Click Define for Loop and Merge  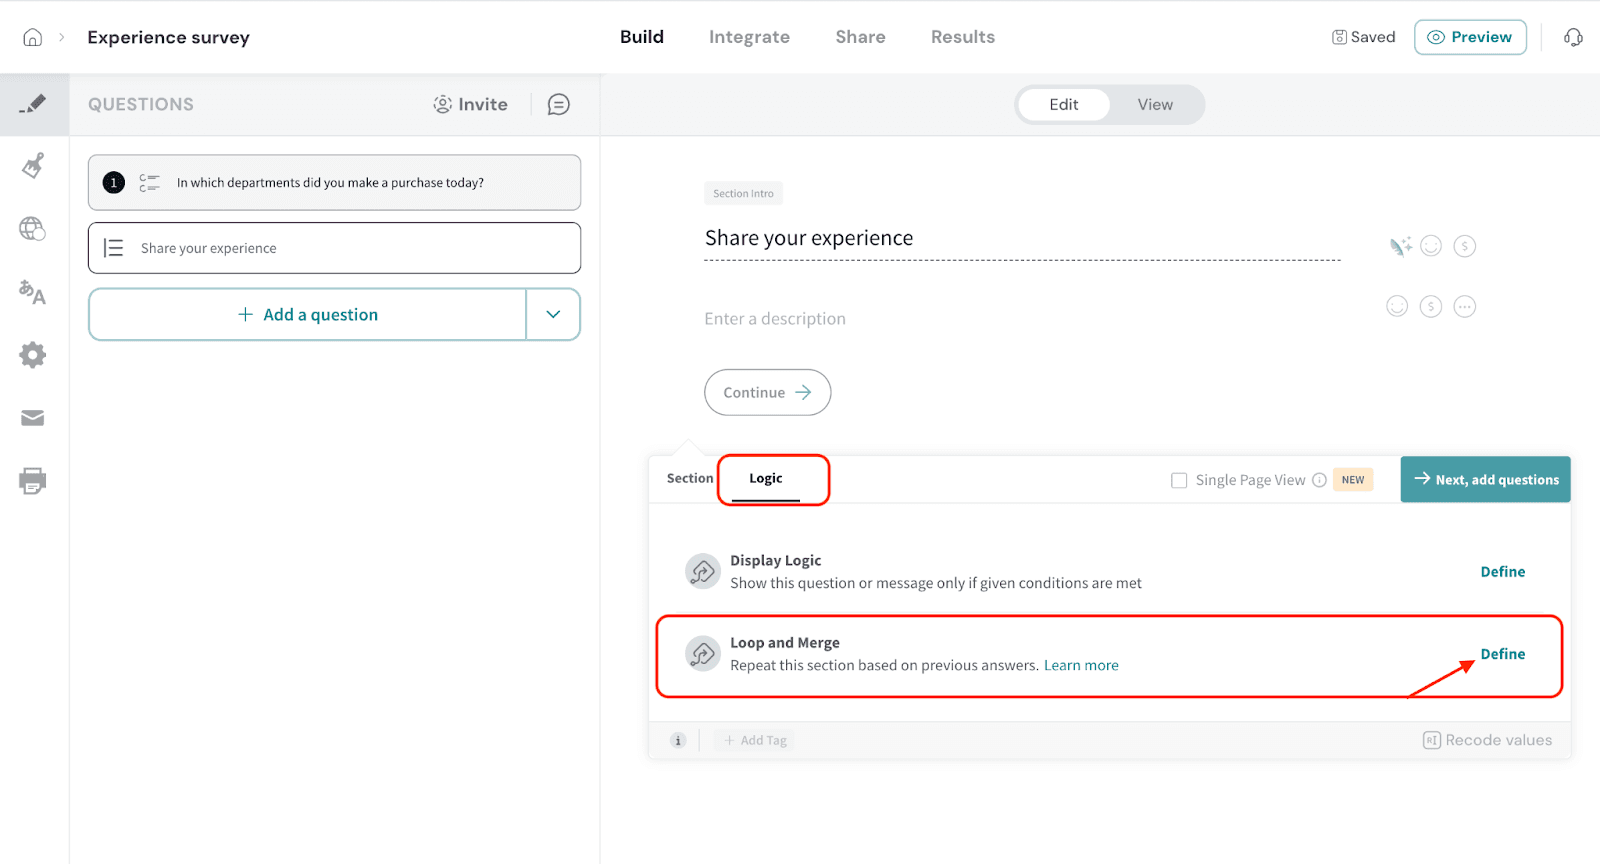(x=1502, y=654)
